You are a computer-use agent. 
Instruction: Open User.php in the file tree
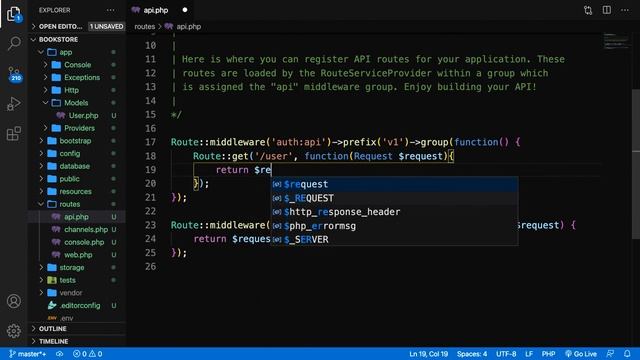(77, 116)
